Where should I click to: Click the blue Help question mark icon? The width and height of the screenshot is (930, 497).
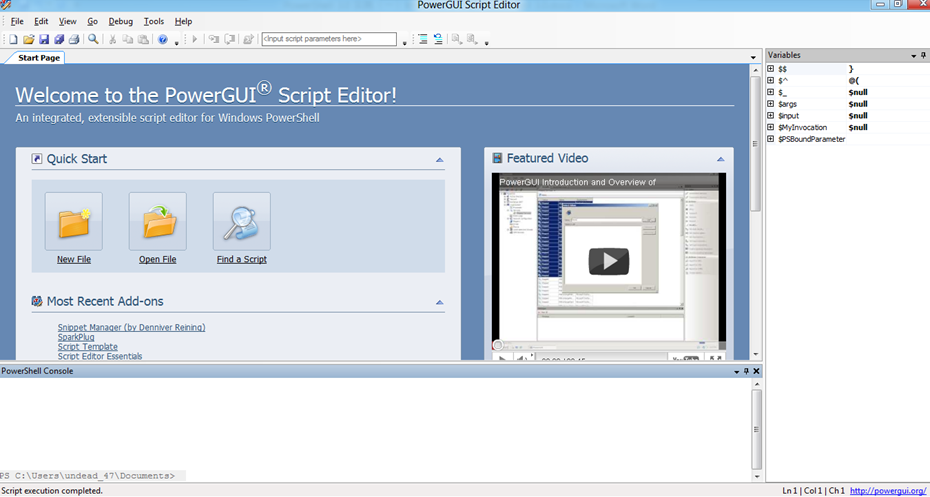(x=163, y=40)
